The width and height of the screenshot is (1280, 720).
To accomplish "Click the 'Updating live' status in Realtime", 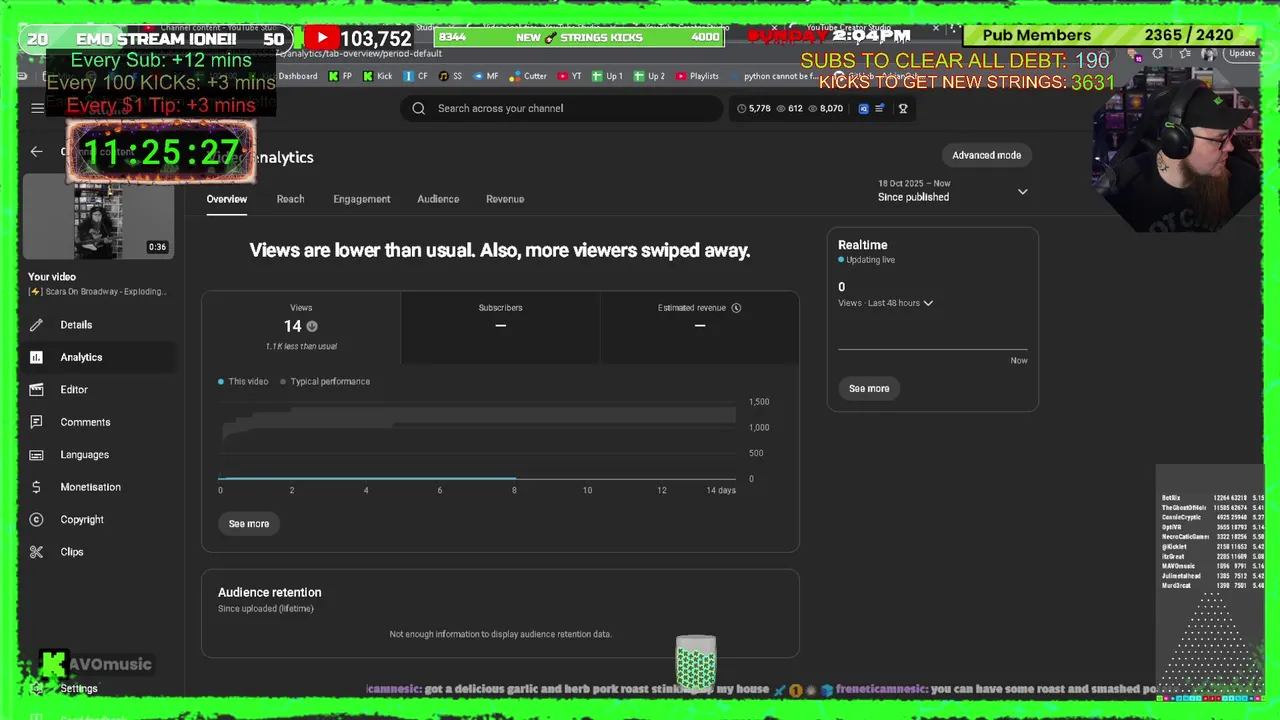I will click(866, 260).
